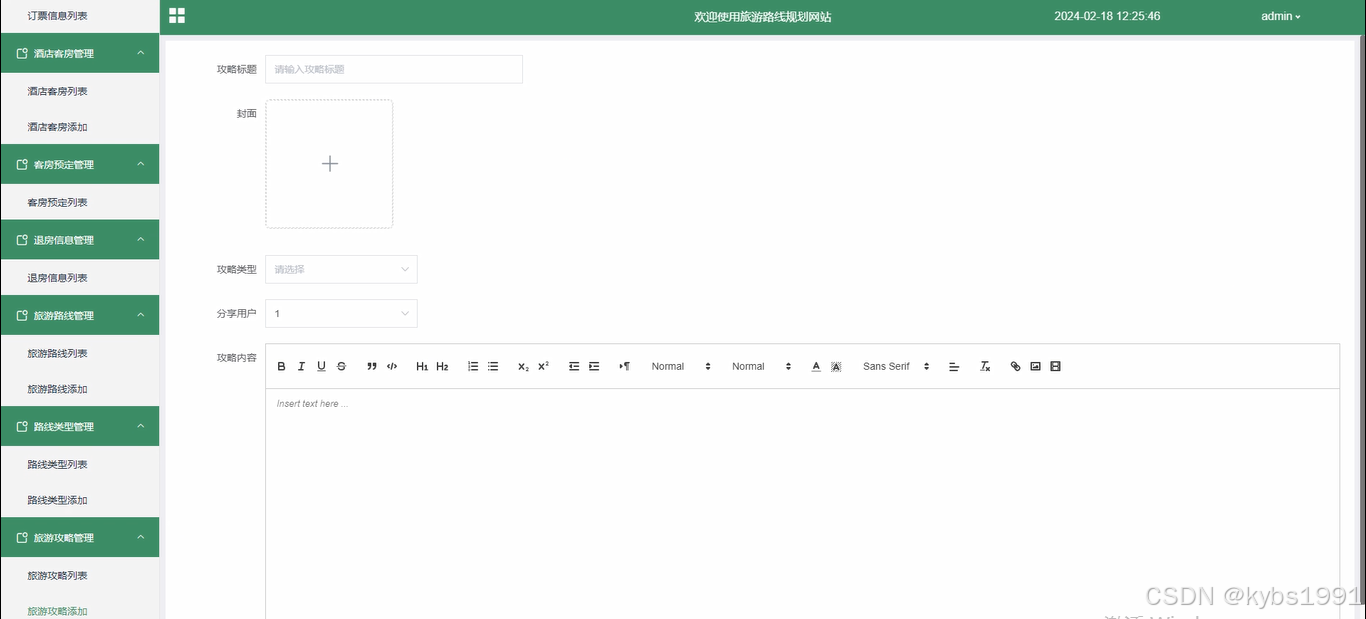Open the text background color picker
The width and height of the screenshot is (1366, 619).
pyautogui.click(x=836, y=366)
